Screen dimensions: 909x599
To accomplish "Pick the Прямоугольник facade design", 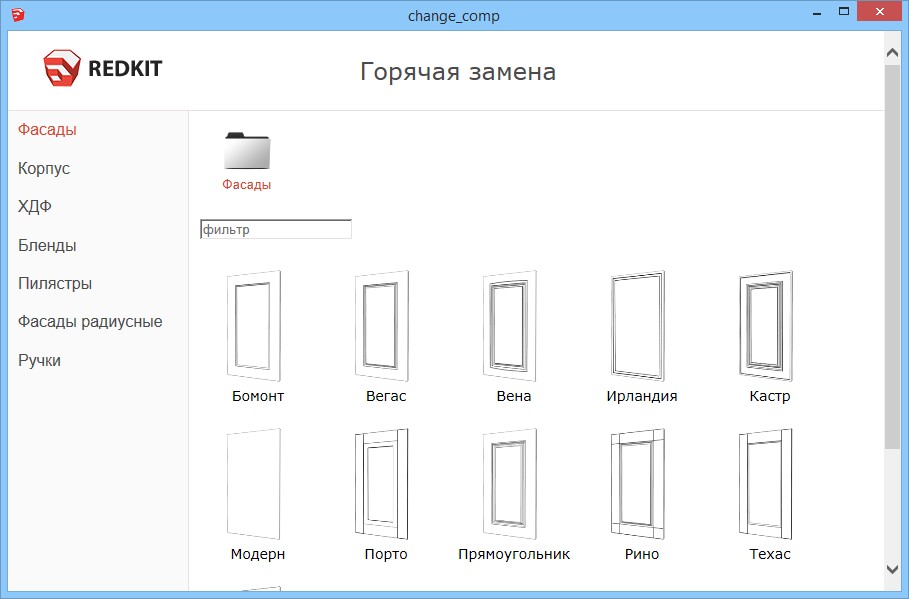I will (510, 483).
